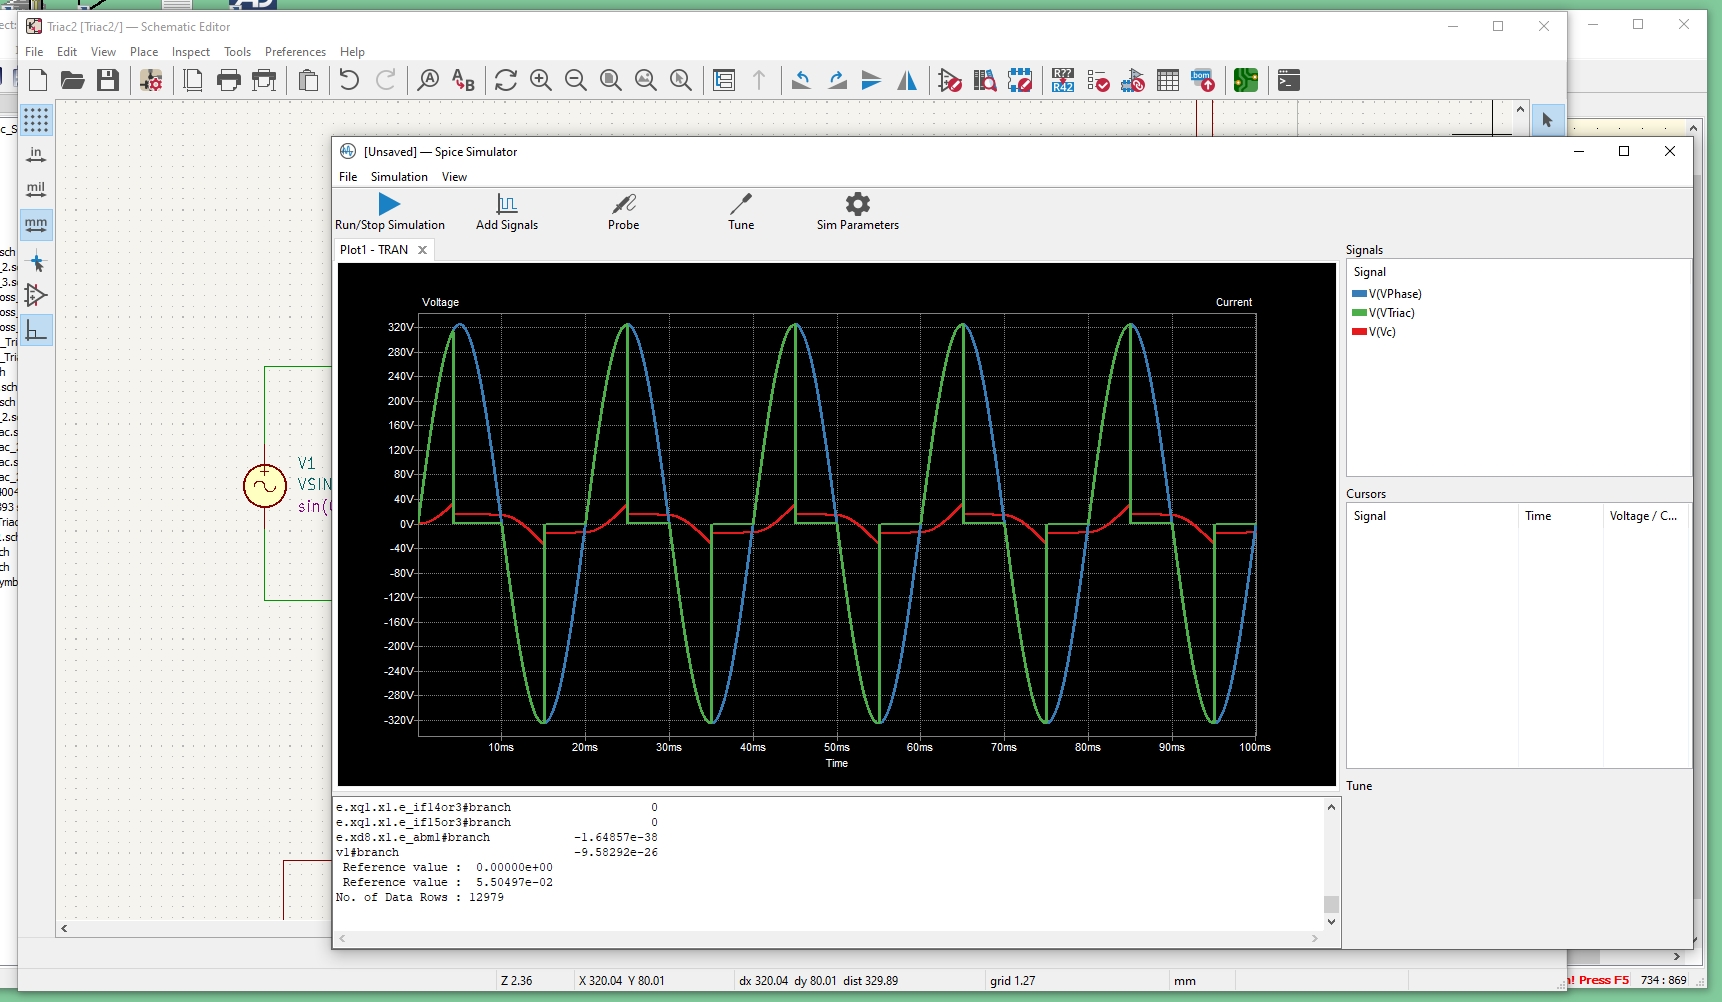Select the Probe tool

(623, 210)
